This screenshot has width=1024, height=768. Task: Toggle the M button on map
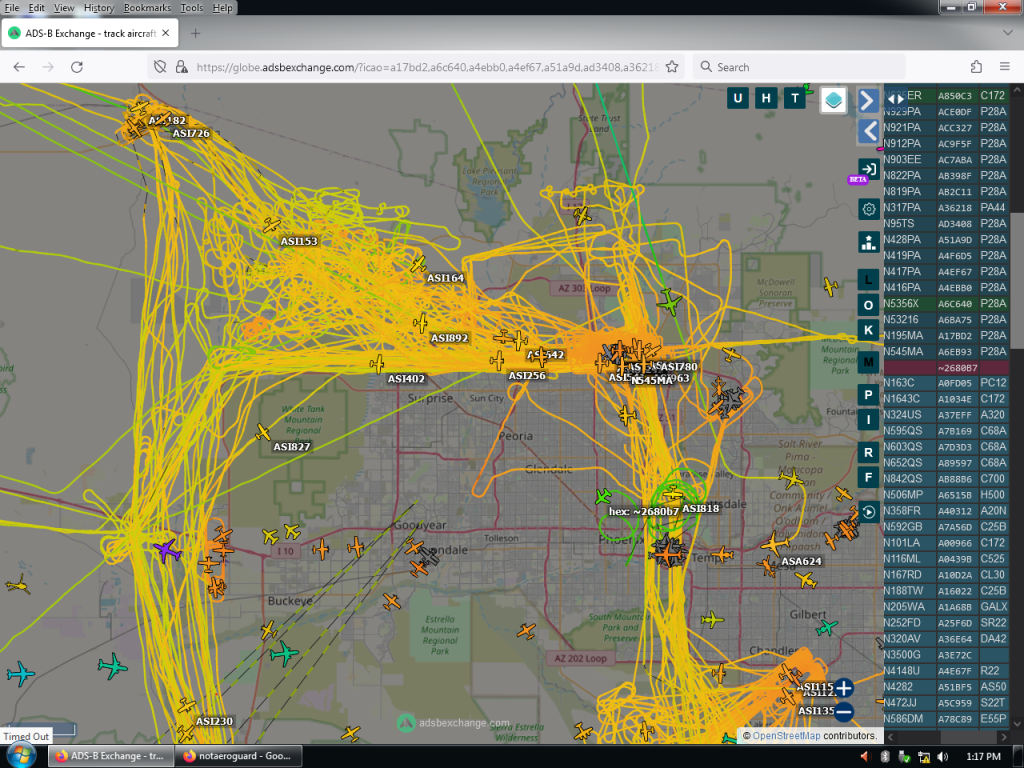[x=868, y=362]
